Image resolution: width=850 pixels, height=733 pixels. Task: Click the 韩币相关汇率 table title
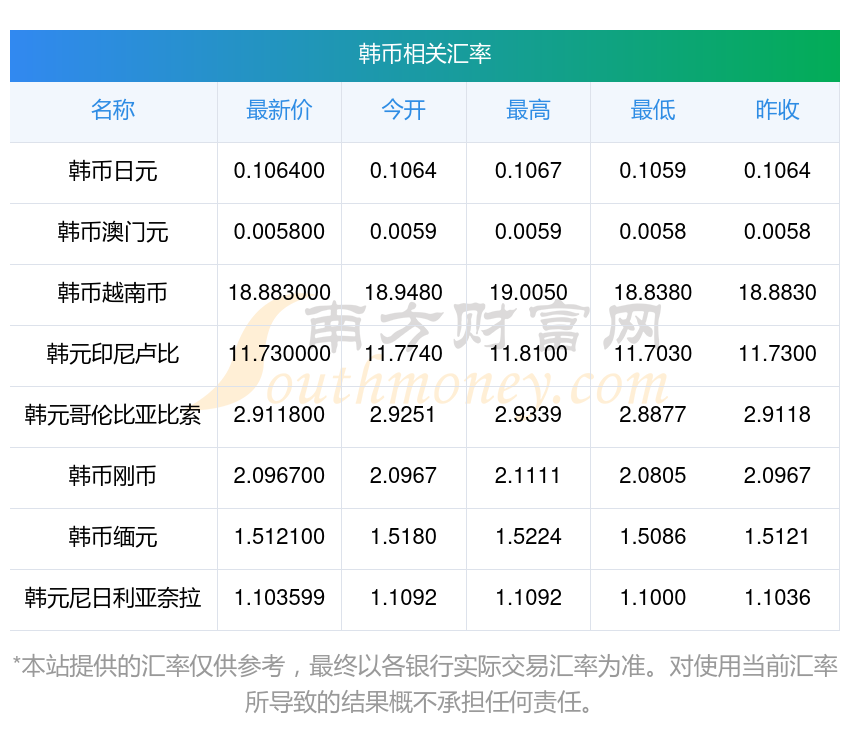pyautogui.click(x=425, y=54)
